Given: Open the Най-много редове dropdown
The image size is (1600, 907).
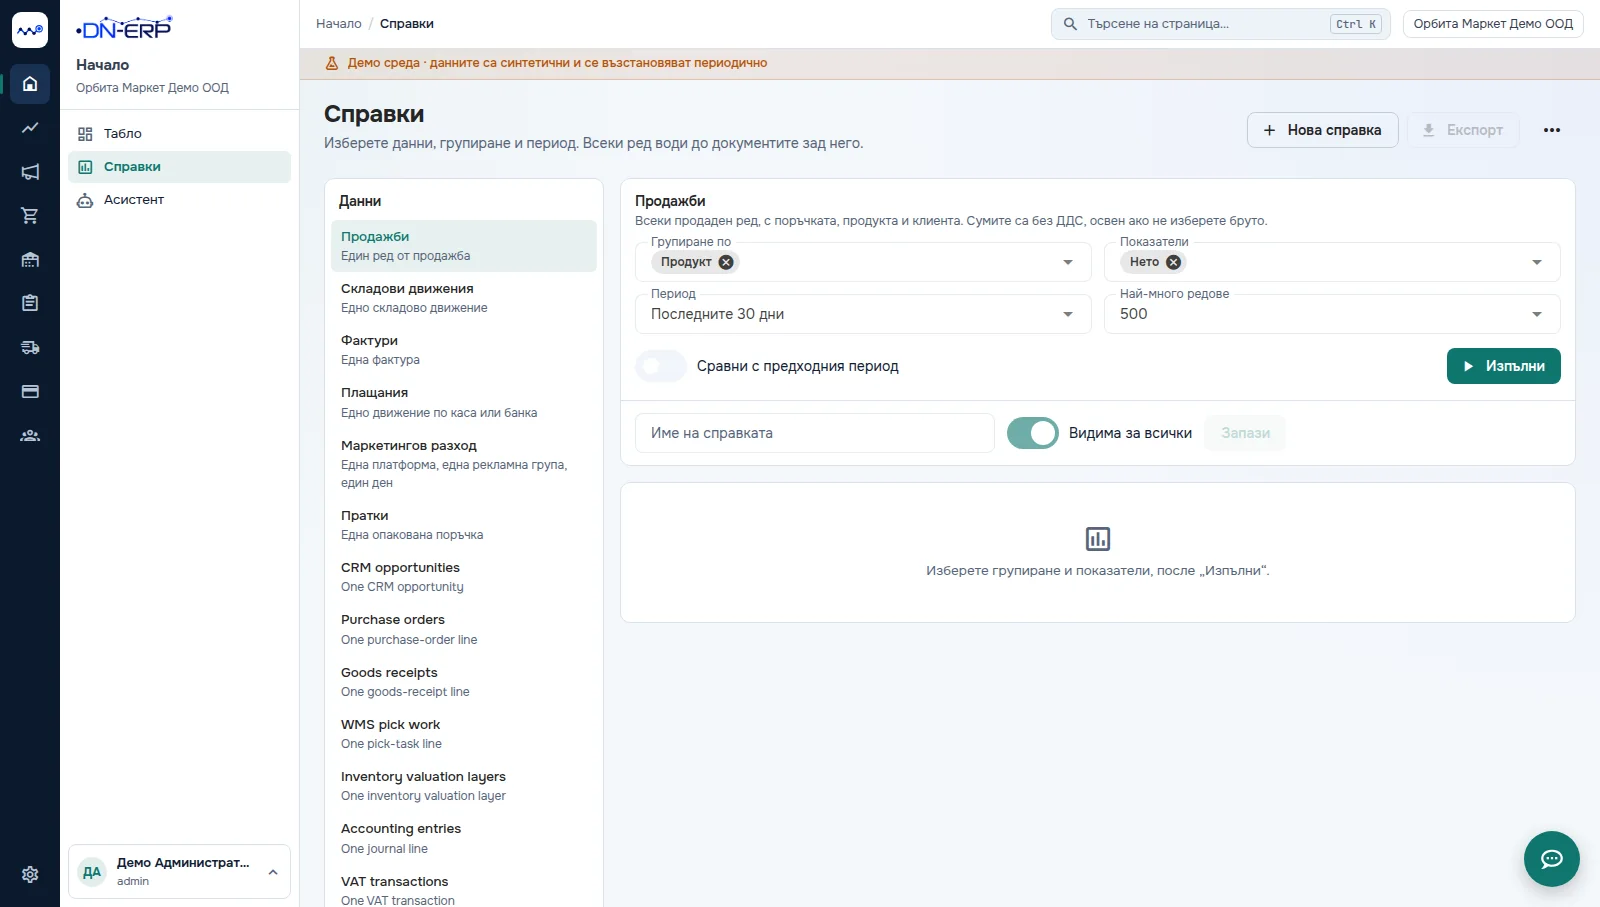Looking at the screenshot, I should coord(1332,314).
